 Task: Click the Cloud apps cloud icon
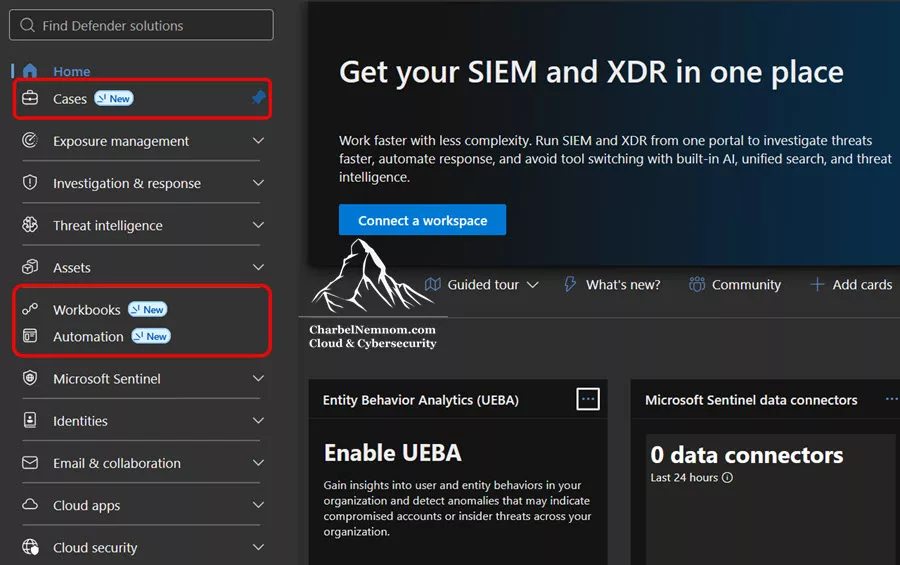30,504
